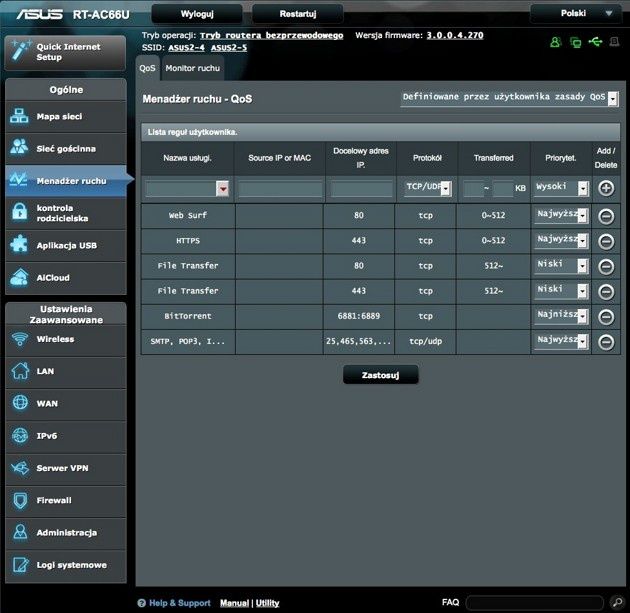
Task: Open Aplikacja USB puzzle icon
Action: point(19,244)
